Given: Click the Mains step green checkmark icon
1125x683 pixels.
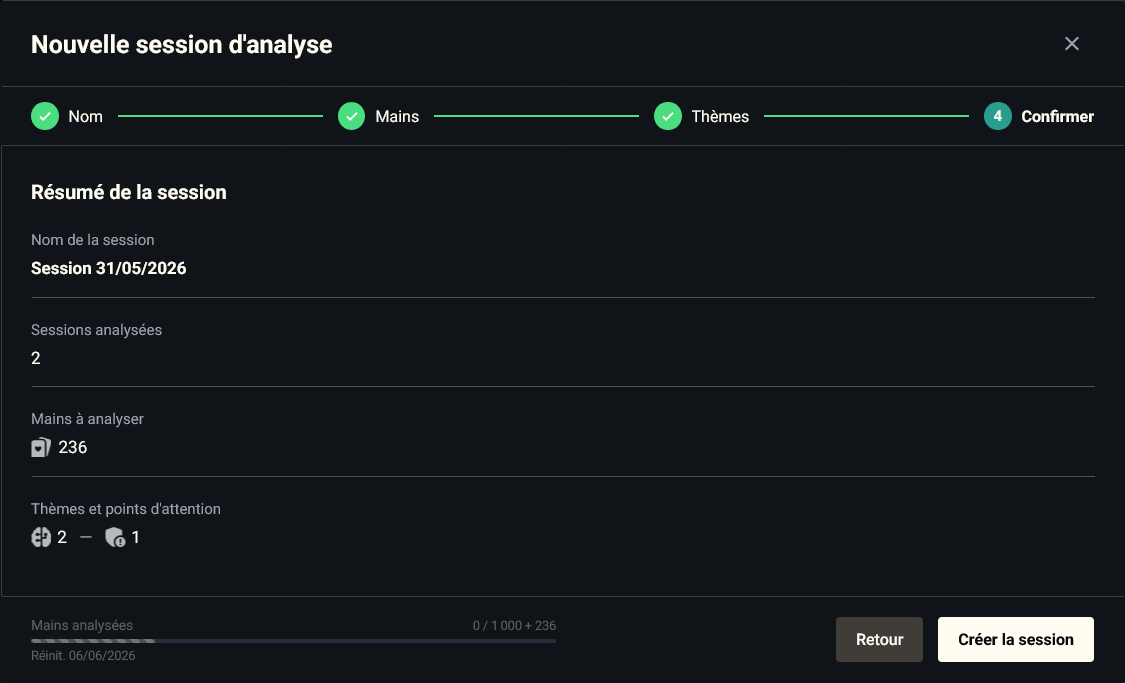Looking at the screenshot, I should click(352, 116).
